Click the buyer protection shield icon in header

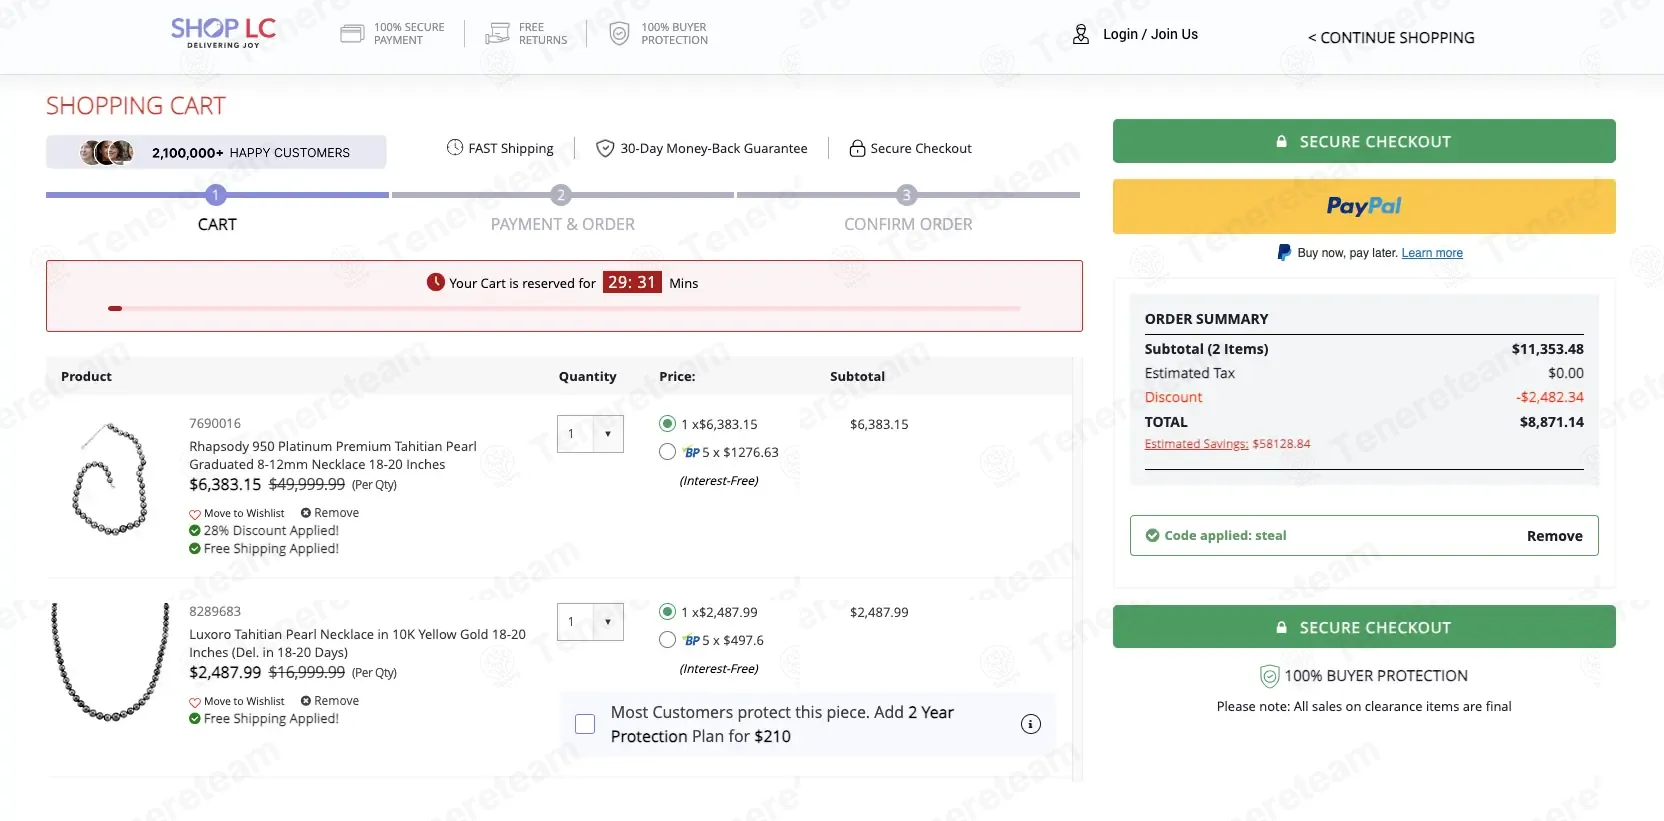[620, 34]
